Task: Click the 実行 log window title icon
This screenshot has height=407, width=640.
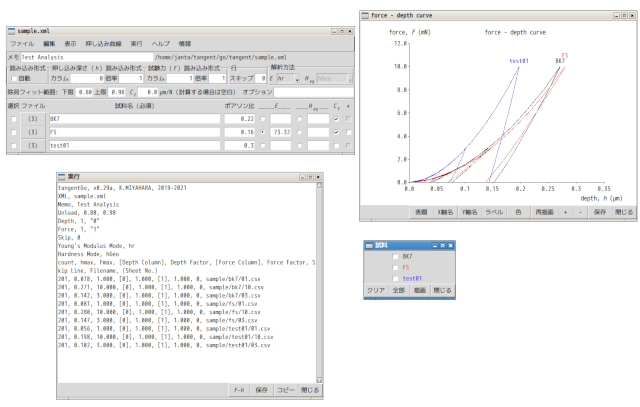Action: pyautogui.click(x=62, y=177)
